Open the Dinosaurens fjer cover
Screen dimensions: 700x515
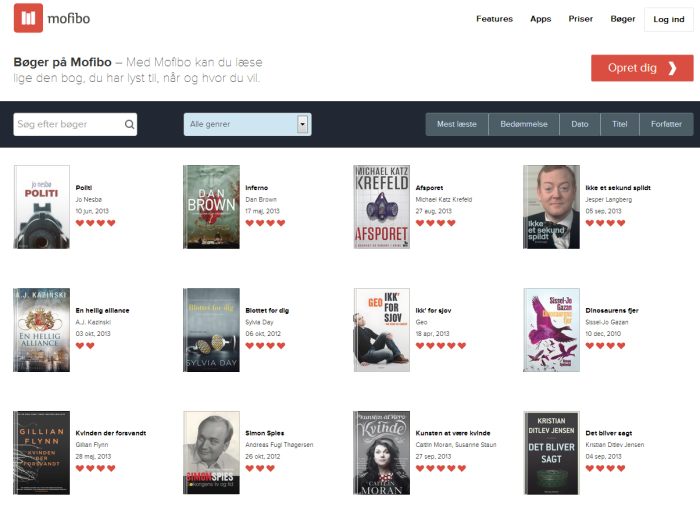pos(551,330)
